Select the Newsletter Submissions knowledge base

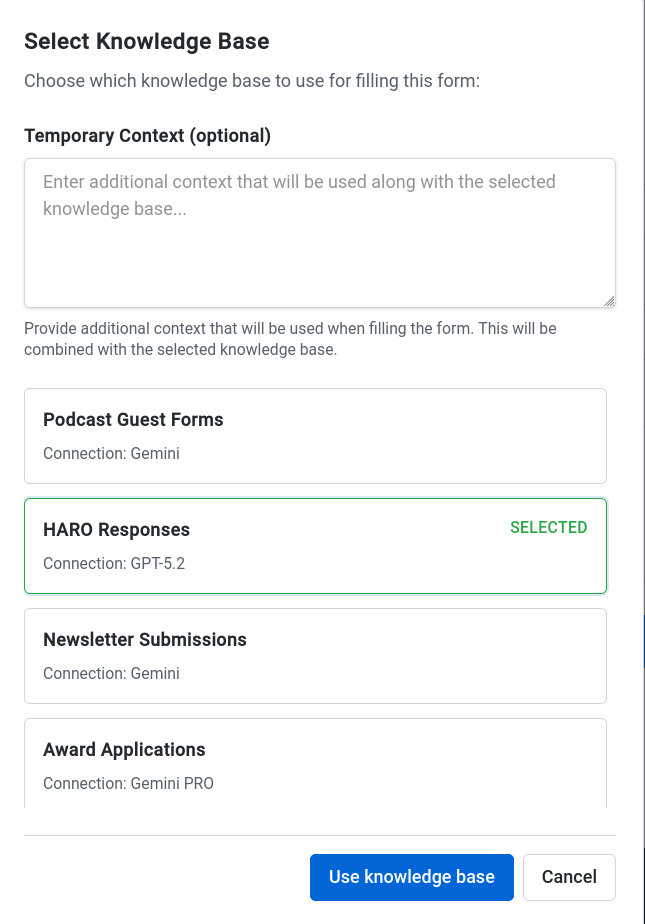[x=315, y=655]
